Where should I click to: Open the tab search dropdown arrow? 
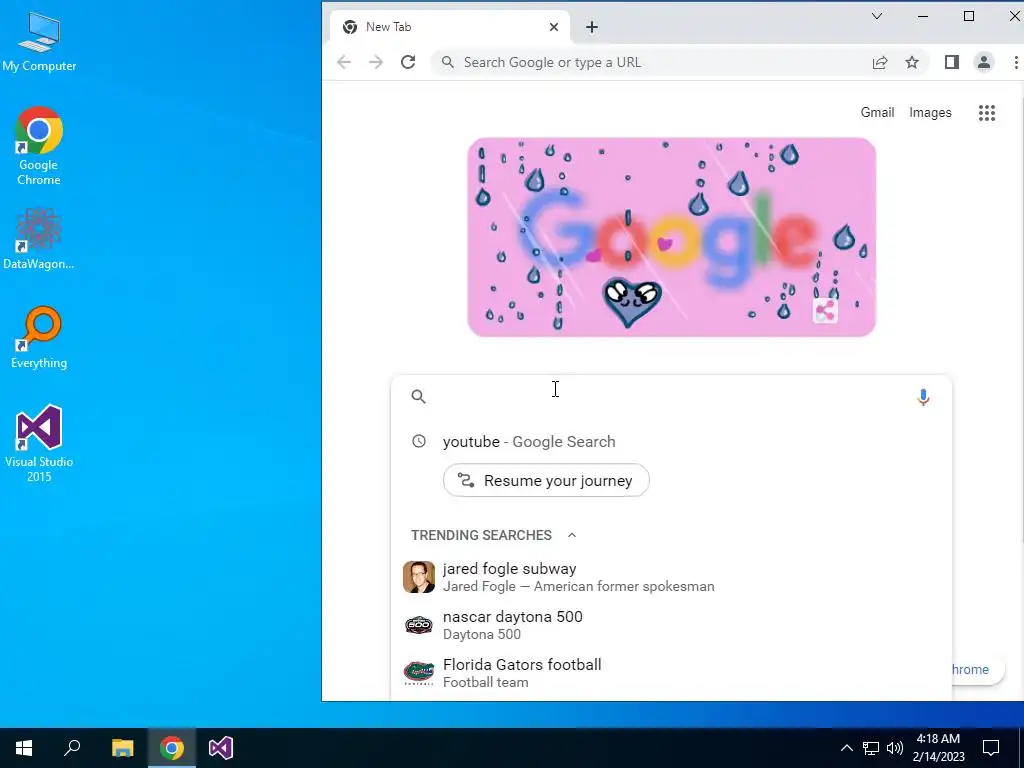click(x=877, y=16)
